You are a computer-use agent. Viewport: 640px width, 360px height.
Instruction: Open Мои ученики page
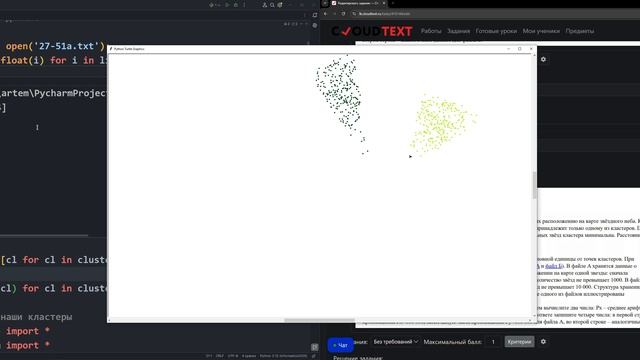(541, 31)
